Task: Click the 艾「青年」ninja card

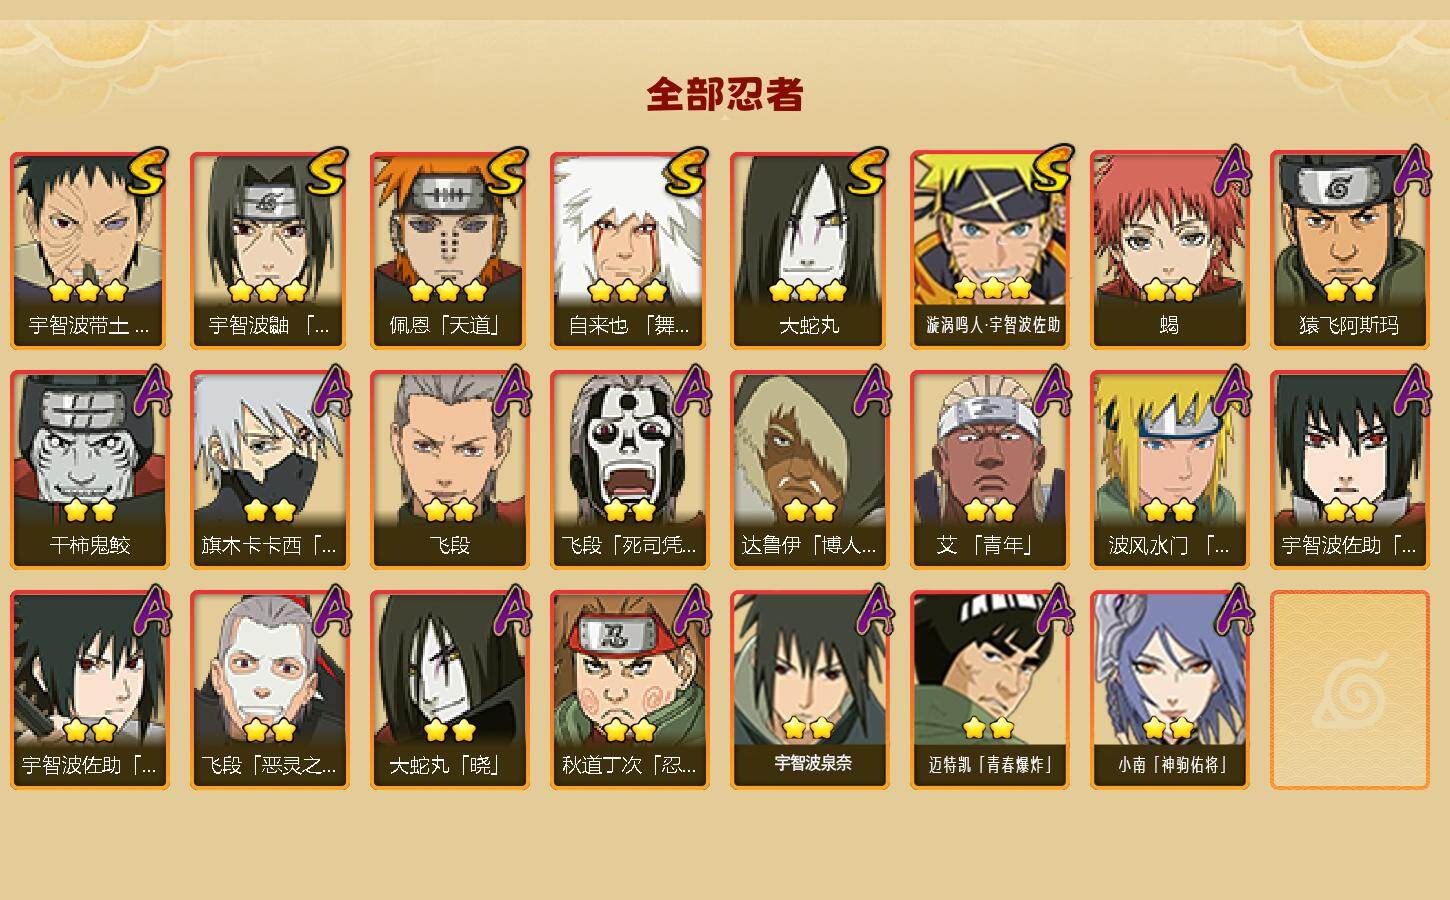Action: click(x=989, y=470)
